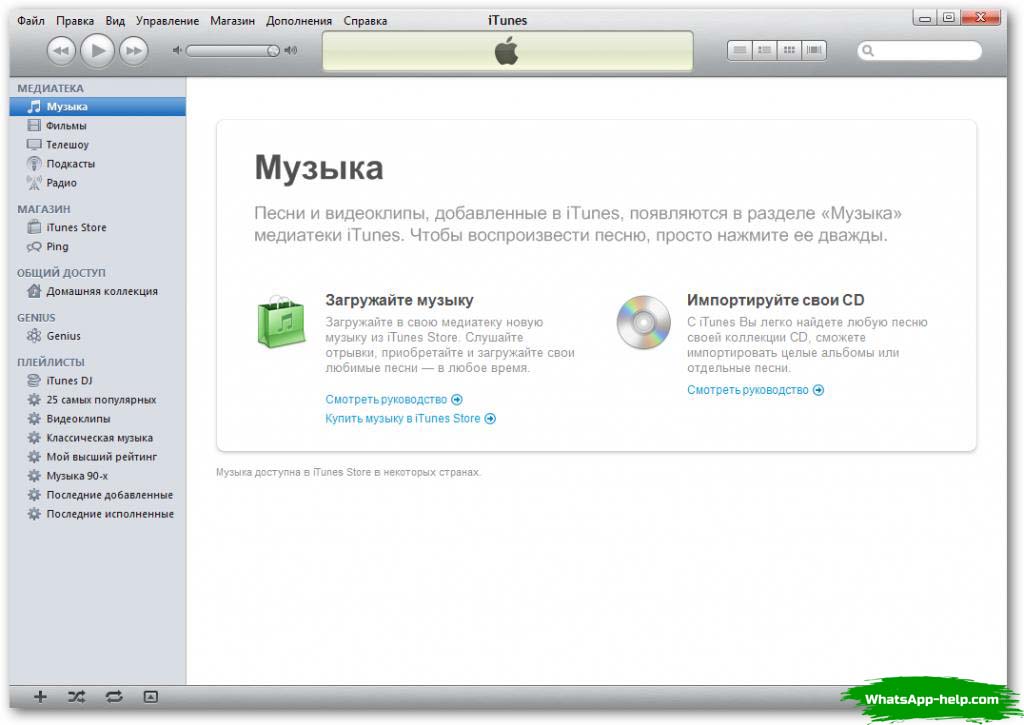Viewport: 1024px width, 725px height.
Task: Click Смотреть руководство under Загружайте музыку
Action: [x=394, y=399]
